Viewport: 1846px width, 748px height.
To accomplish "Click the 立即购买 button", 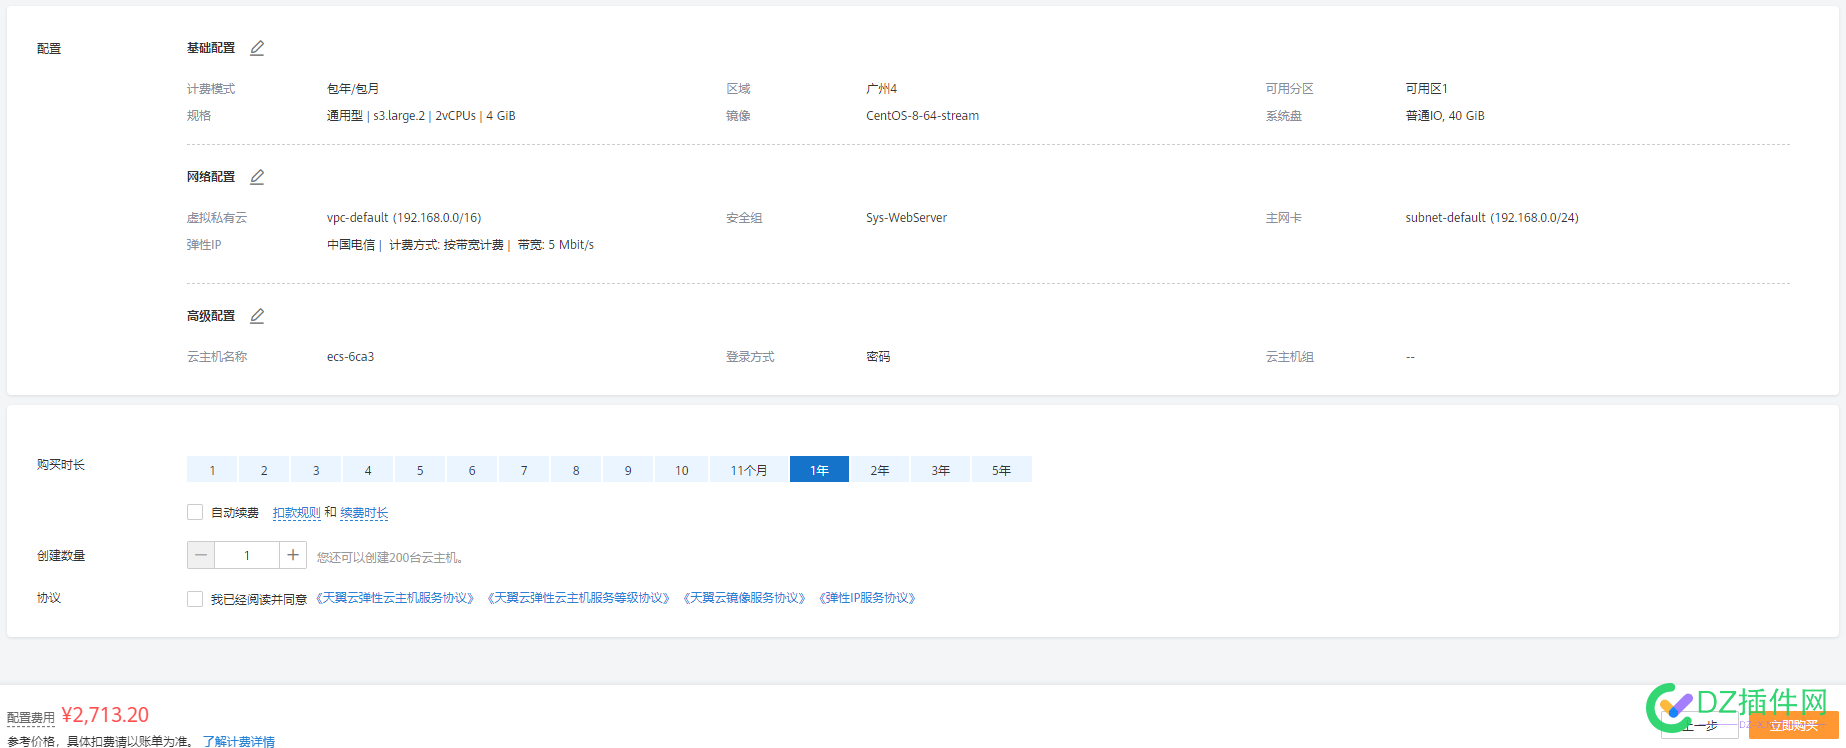I will point(1794,725).
